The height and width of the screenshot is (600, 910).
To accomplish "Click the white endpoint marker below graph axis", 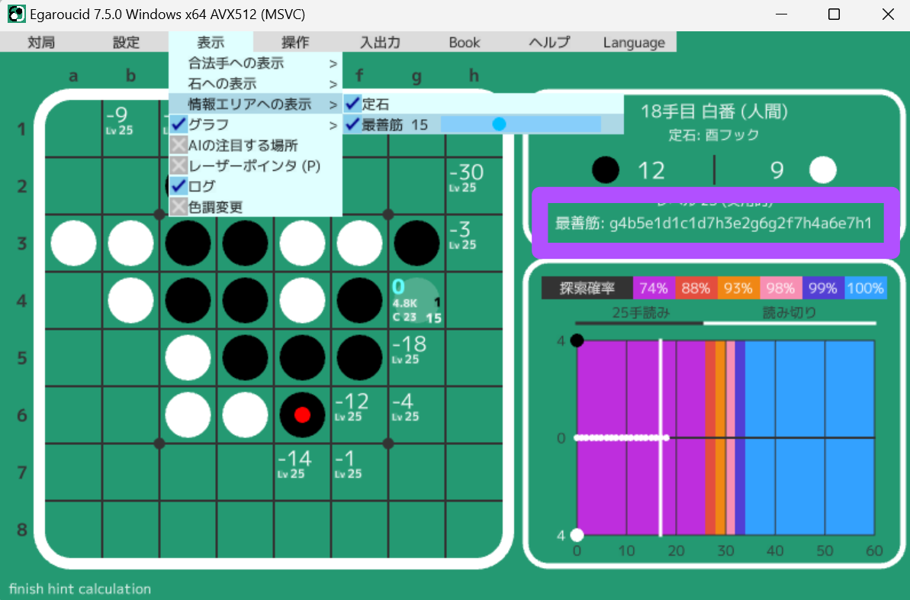I will point(576,535).
